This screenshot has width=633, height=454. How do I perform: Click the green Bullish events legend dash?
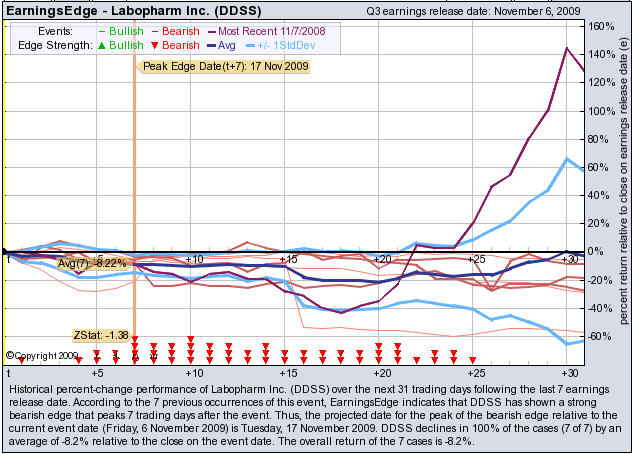100,31
